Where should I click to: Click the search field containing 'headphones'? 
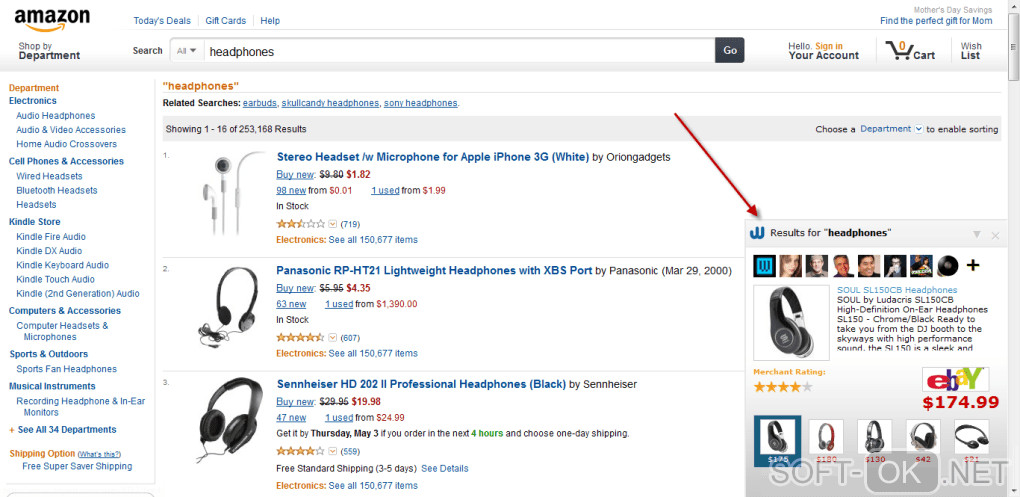458,51
